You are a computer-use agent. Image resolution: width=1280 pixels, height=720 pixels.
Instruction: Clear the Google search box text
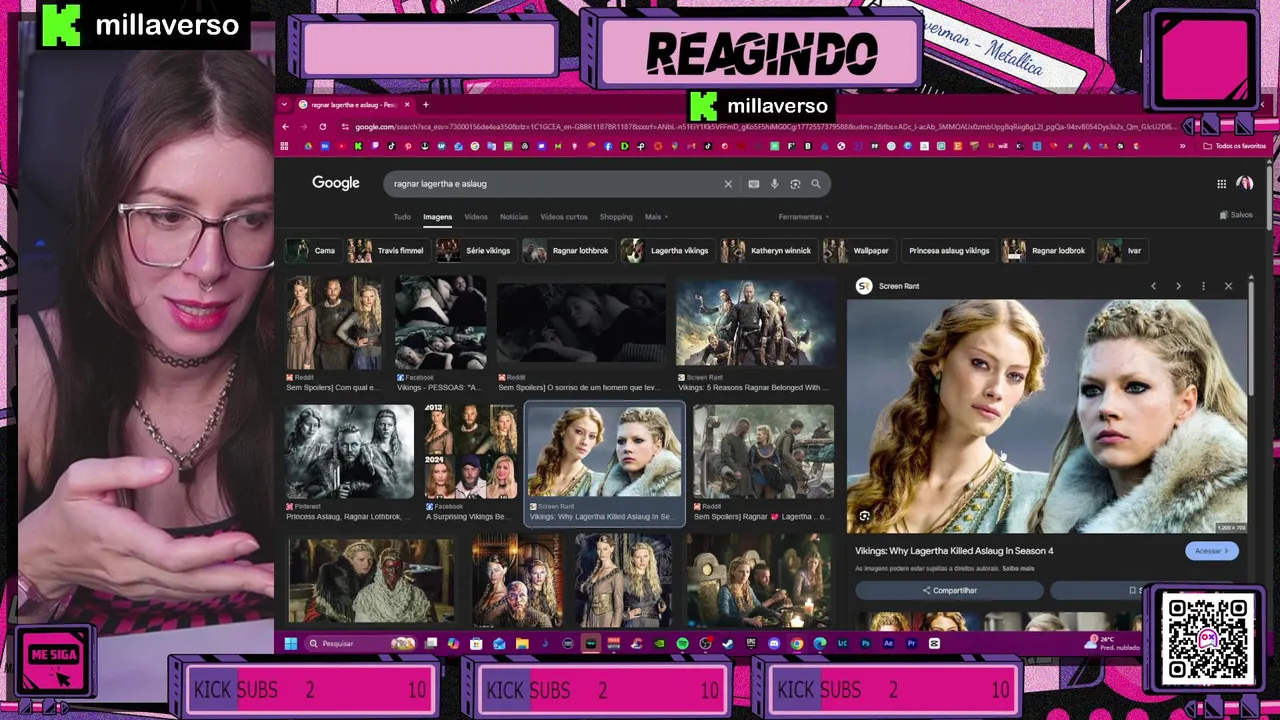tap(728, 184)
